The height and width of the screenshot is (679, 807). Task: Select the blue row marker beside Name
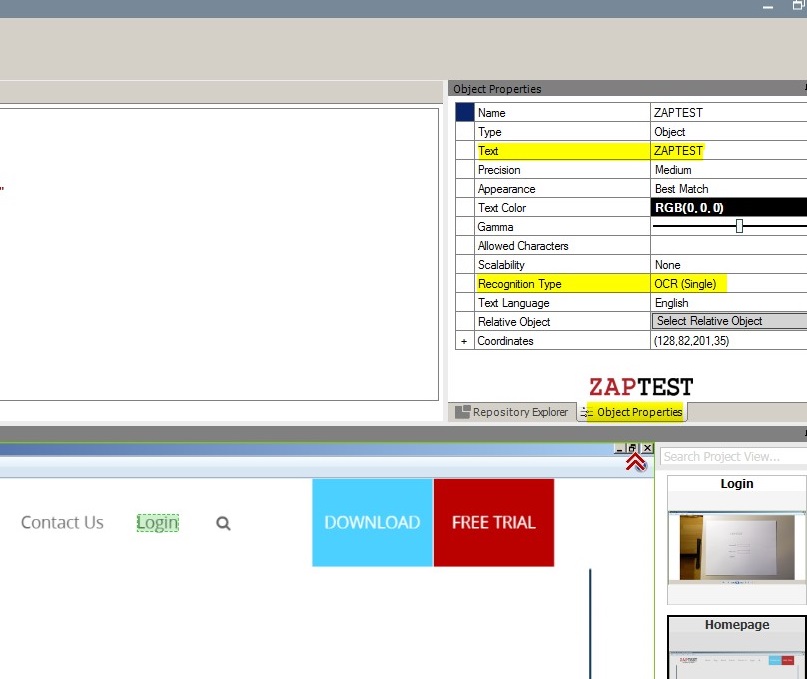[x=464, y=113]
